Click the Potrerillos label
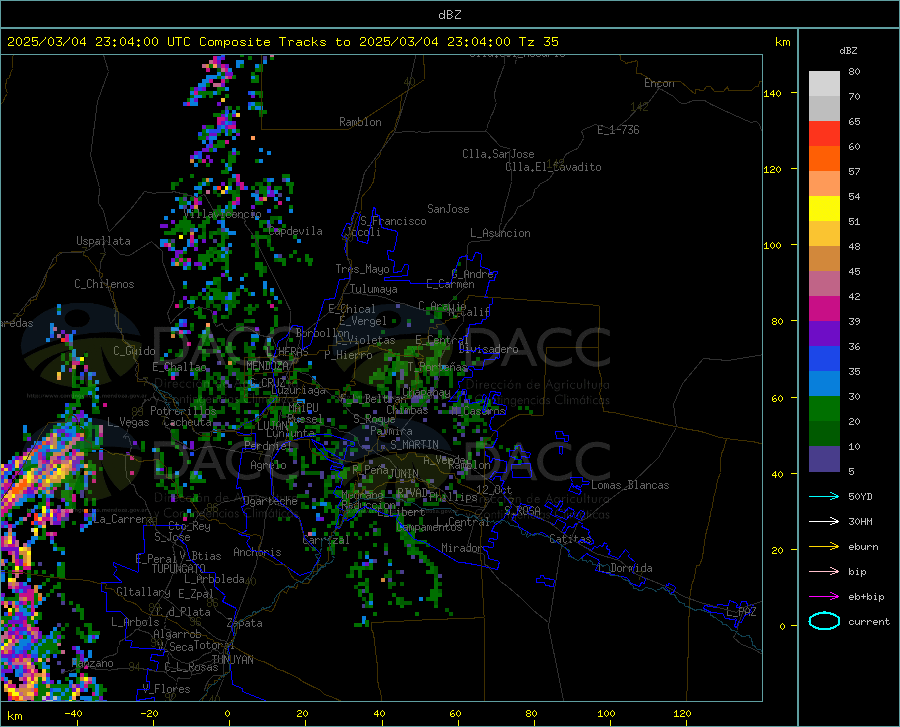Screen dimensions: 900x727 pyautogui.click(x=183, y=411)
